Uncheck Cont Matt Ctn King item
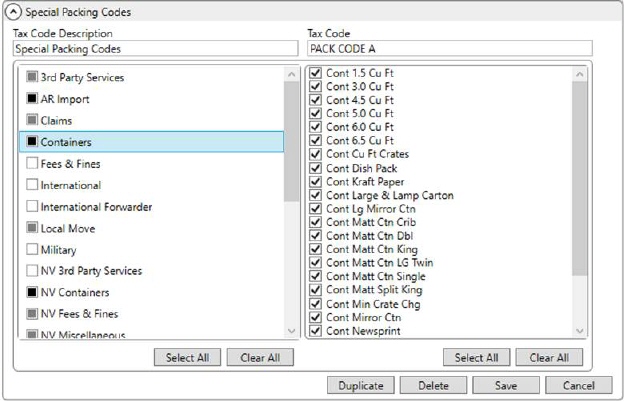The height and width of the screenshot is (401, 624). [x=316, y=249]
